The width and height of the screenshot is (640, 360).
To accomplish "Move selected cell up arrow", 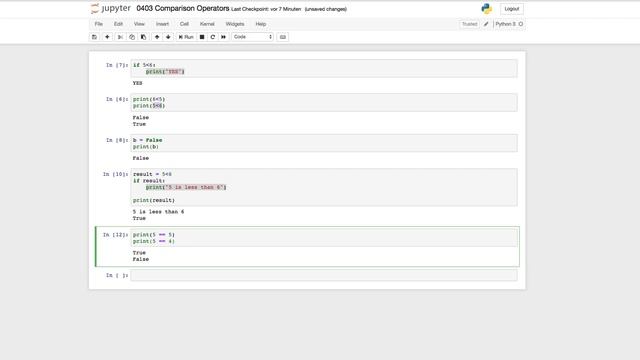I will tap(157, 37).
